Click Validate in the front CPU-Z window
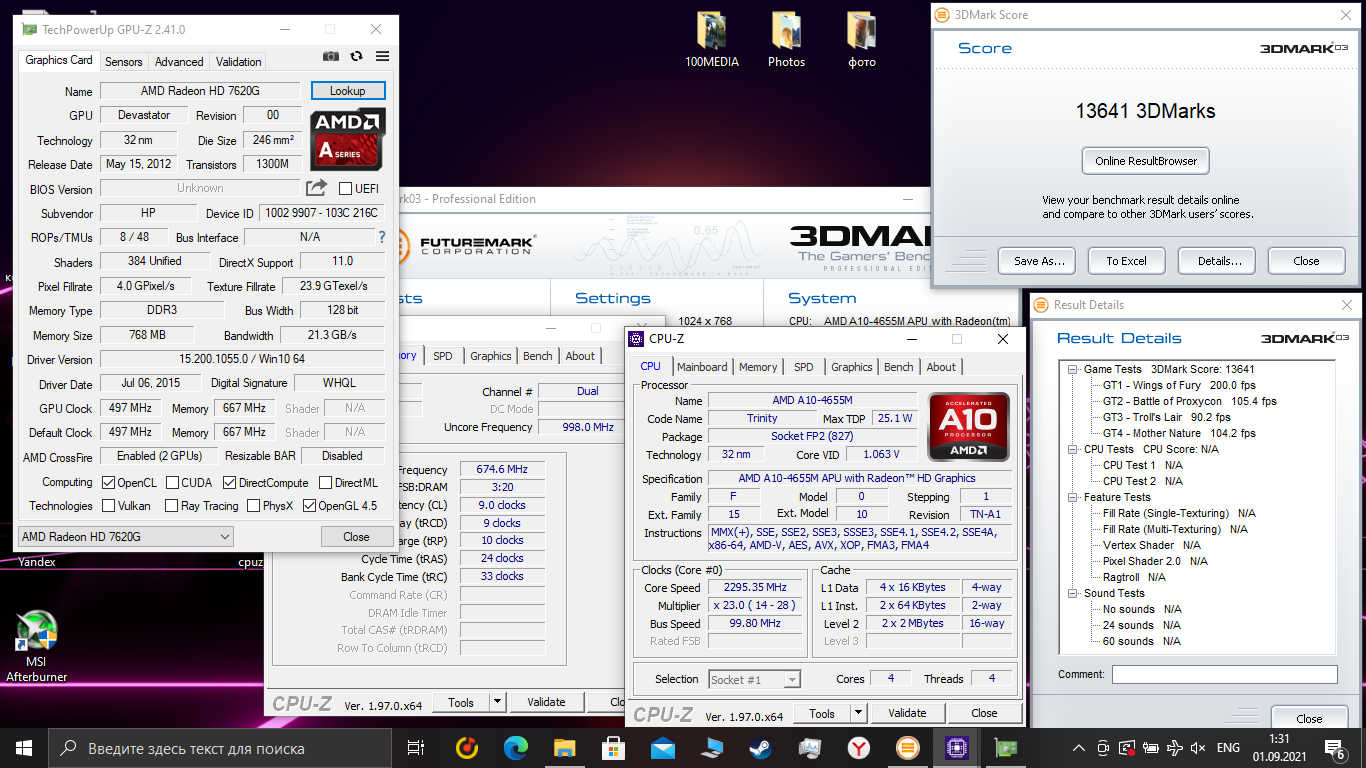This screenshot has width=1366, height=768. pos(907,713)
